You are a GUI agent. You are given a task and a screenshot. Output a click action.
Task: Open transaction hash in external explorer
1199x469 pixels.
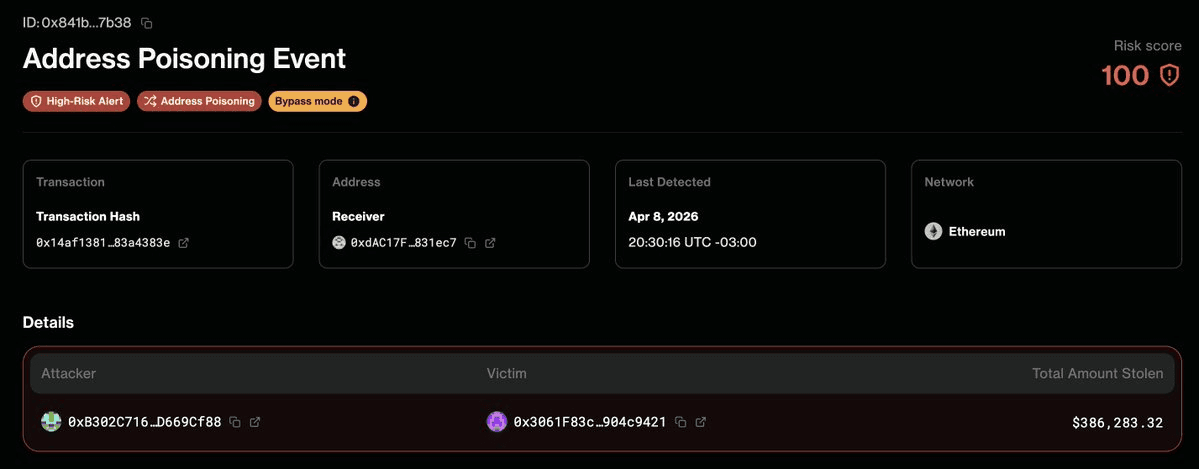point(183,243)
